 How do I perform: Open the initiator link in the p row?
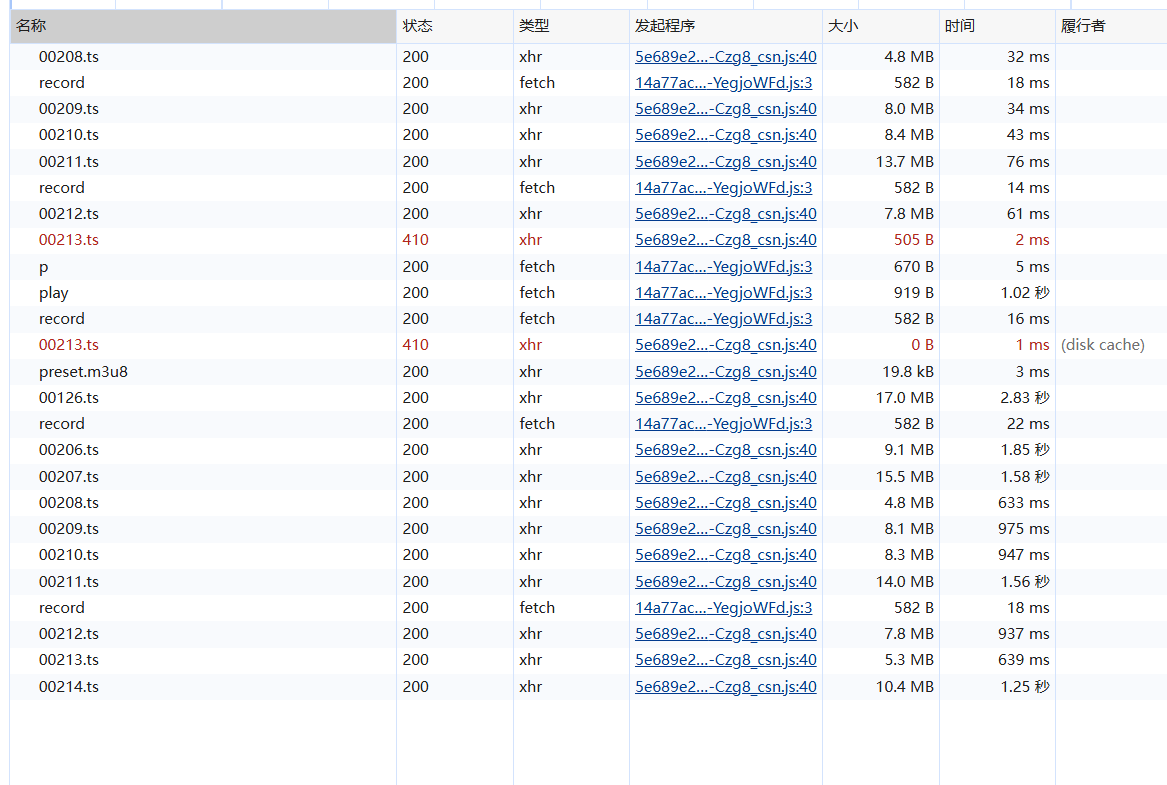coord(723,266)
